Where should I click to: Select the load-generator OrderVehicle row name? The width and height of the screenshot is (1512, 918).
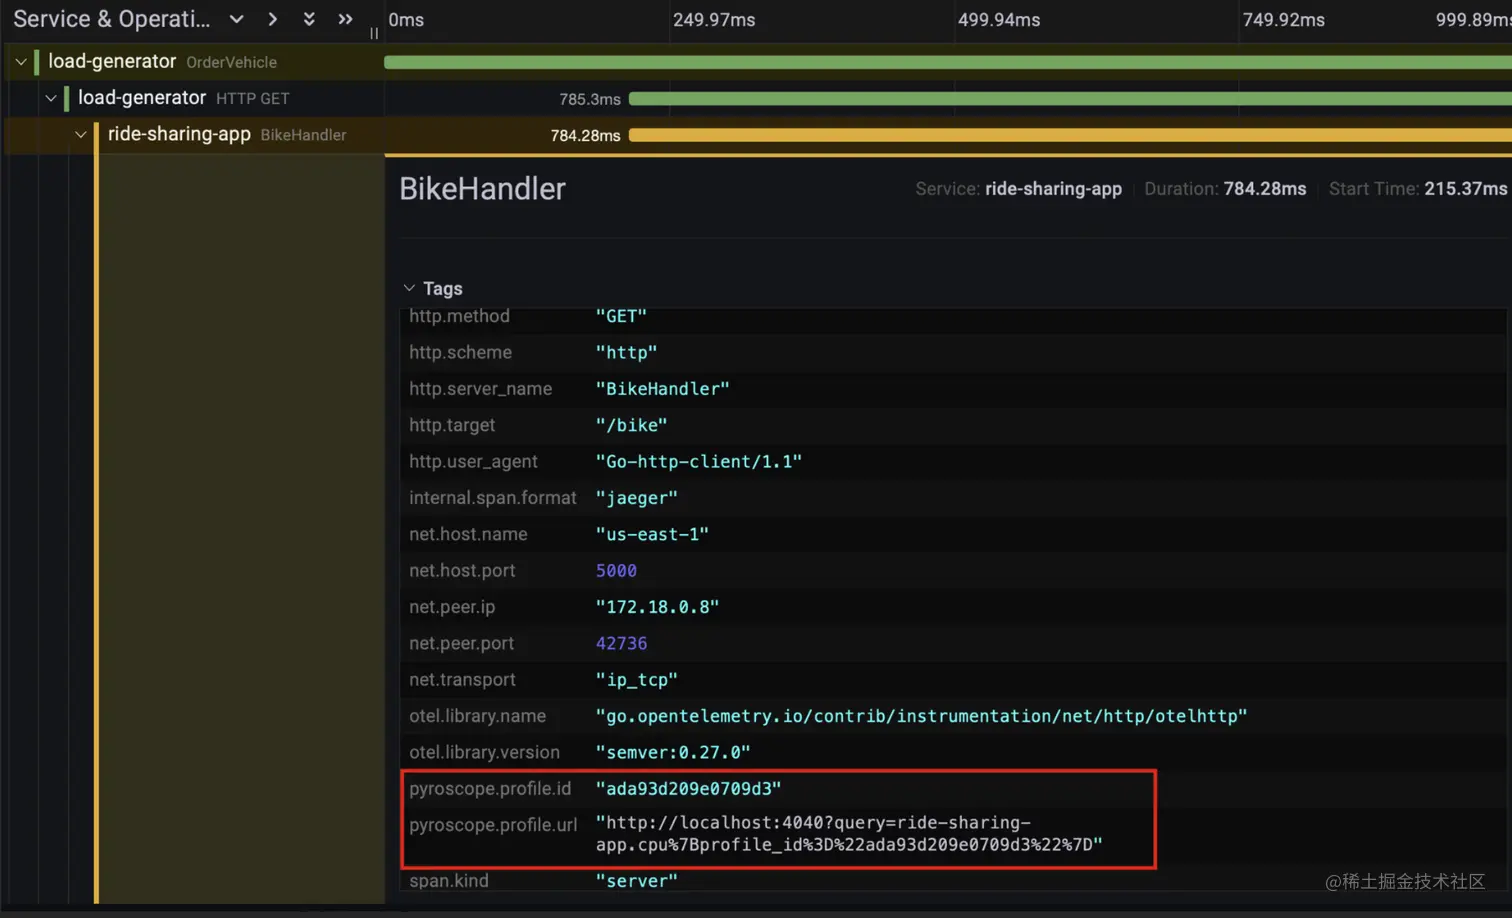click(x=162, y=62)
